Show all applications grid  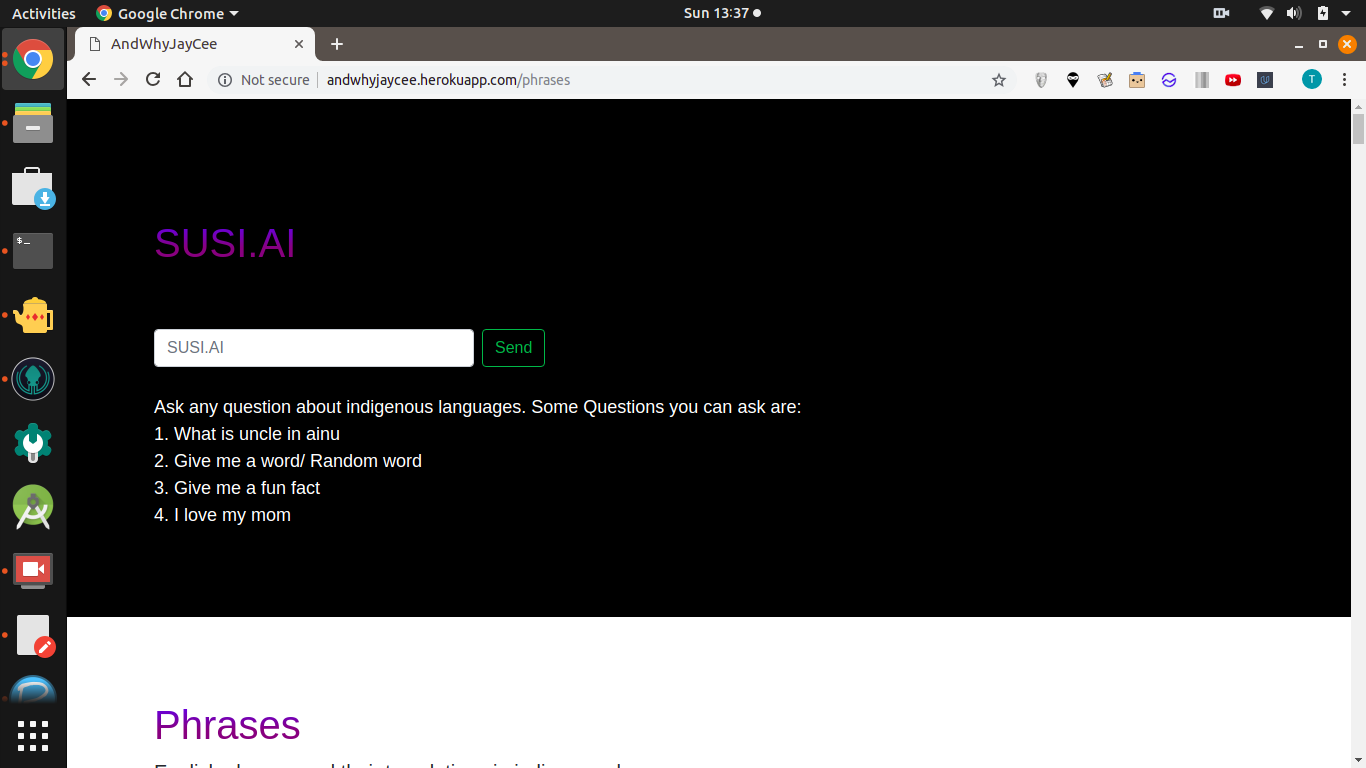(33, 735)
